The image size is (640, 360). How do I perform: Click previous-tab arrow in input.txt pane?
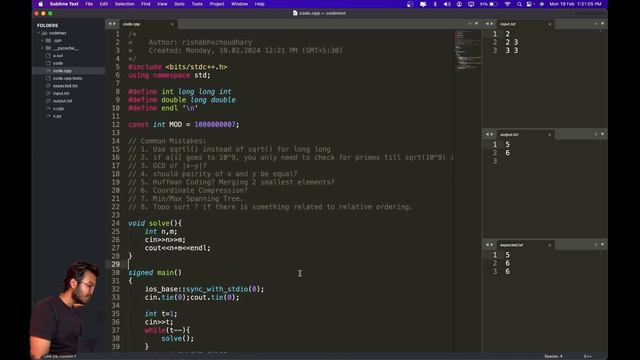point(487,24)
